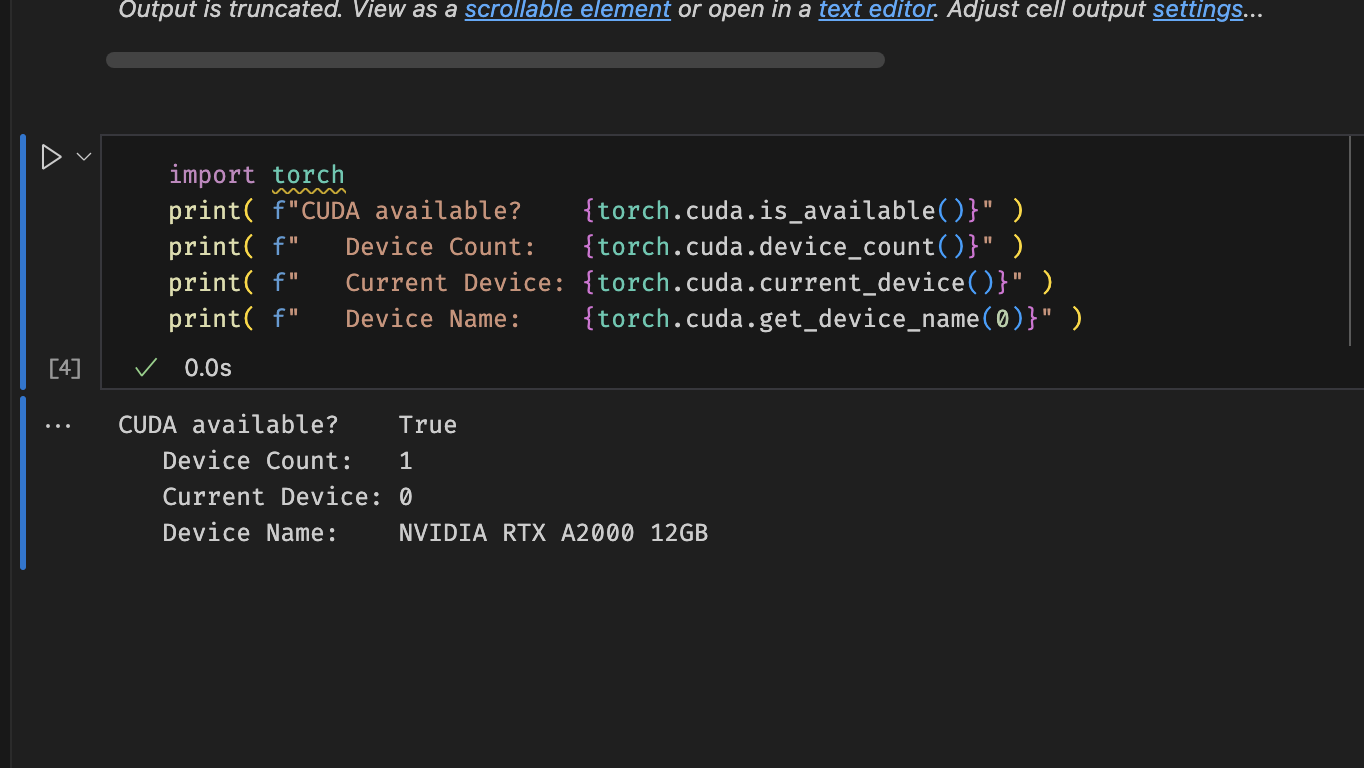
Task: Click the green success checkmark
Action: point(146,368)
